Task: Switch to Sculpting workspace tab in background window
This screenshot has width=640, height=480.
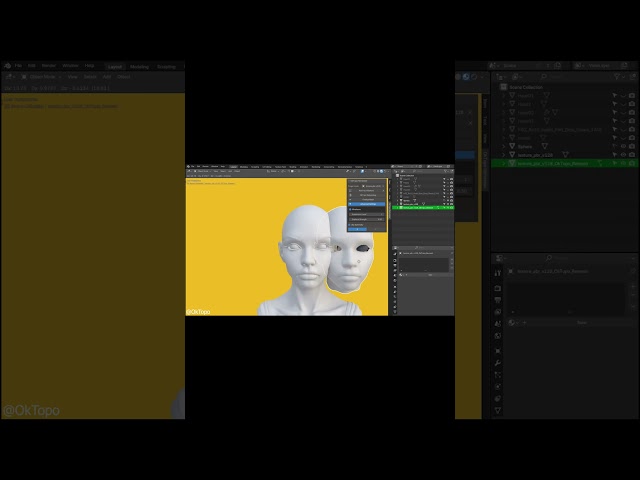Action: (x=167, y=67)
